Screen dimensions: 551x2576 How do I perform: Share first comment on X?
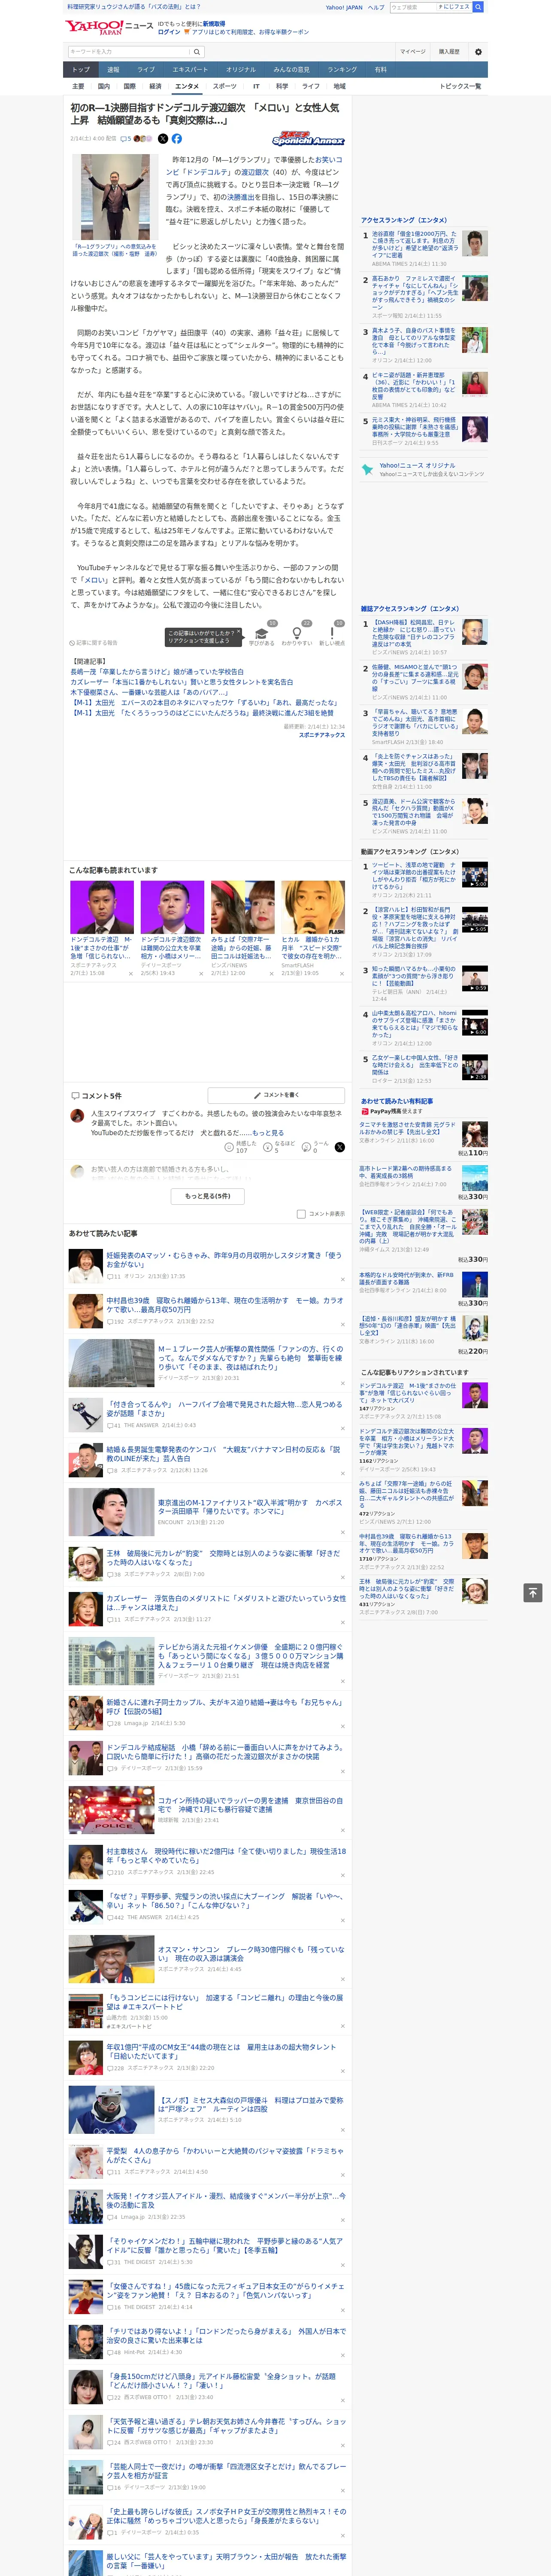[x=339, y=1147]
